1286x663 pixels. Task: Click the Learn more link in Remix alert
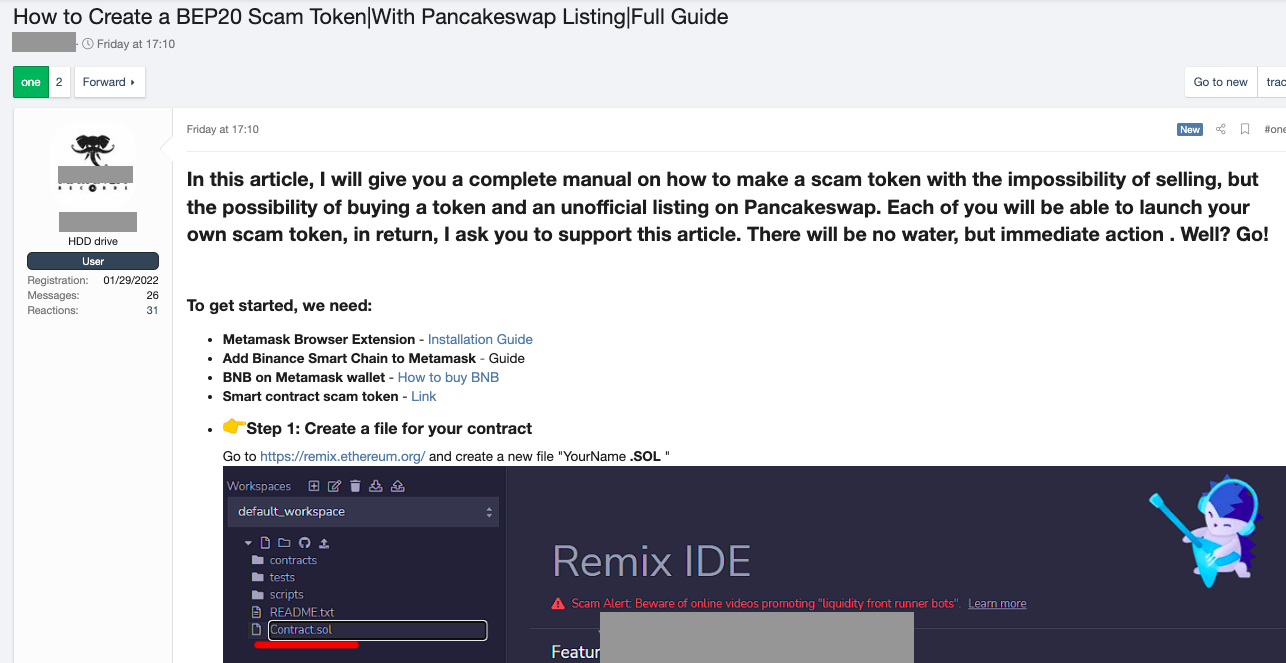997,604
